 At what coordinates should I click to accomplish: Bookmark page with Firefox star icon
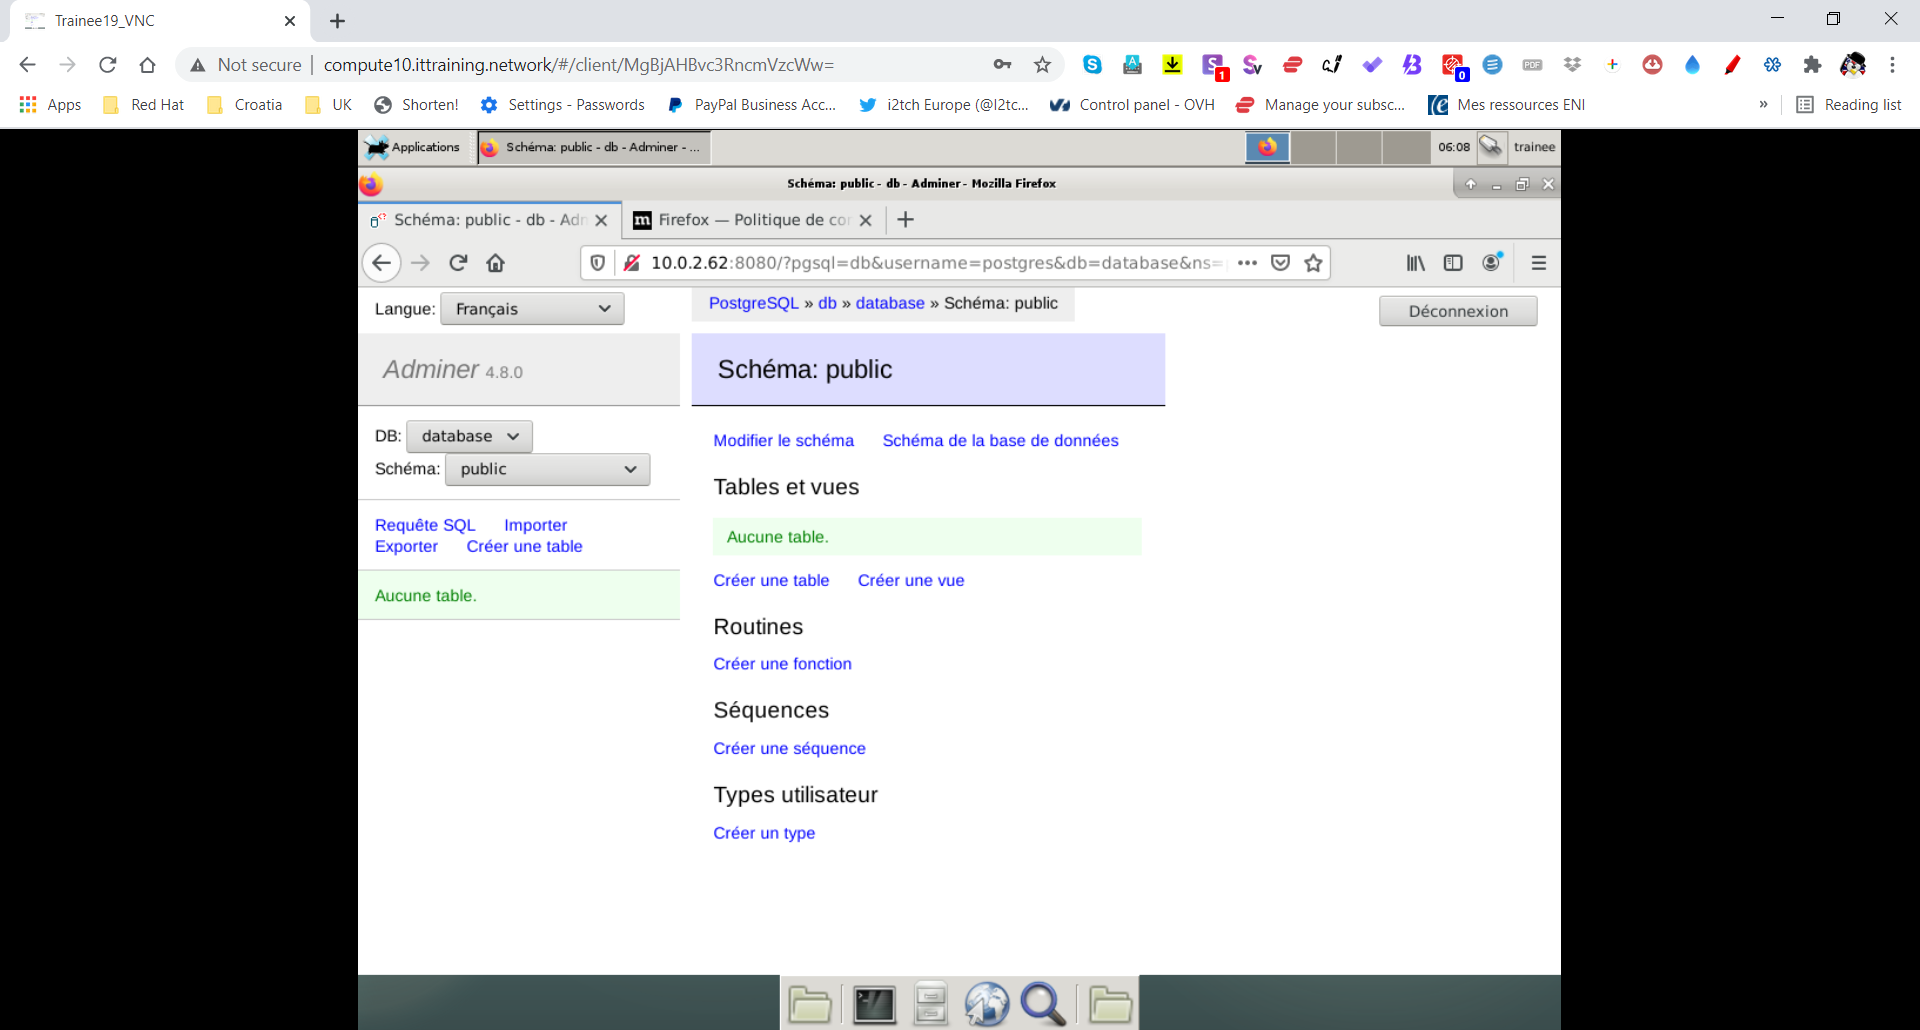[x=1313, y=263]
